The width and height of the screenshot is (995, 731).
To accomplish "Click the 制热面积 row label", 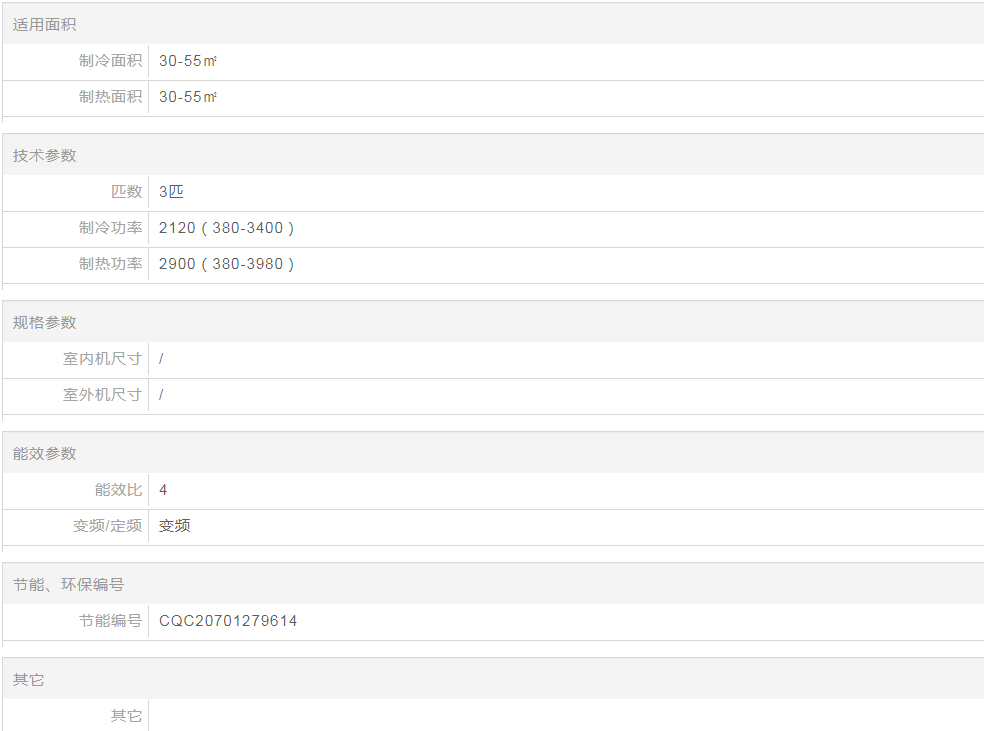I will [110, 97].
